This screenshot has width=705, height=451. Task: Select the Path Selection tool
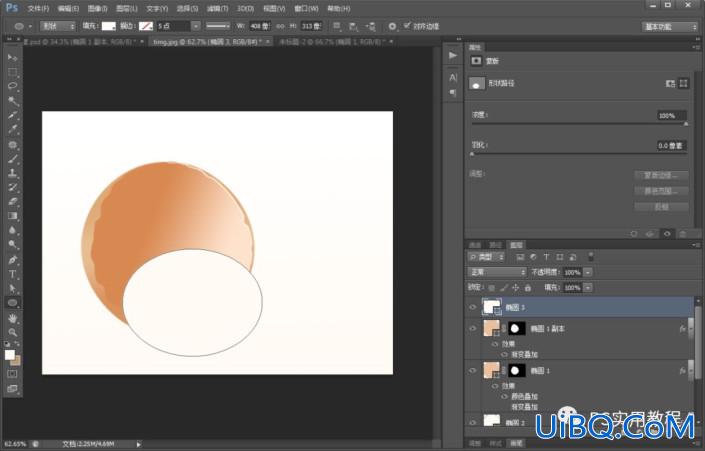(13, 288)
